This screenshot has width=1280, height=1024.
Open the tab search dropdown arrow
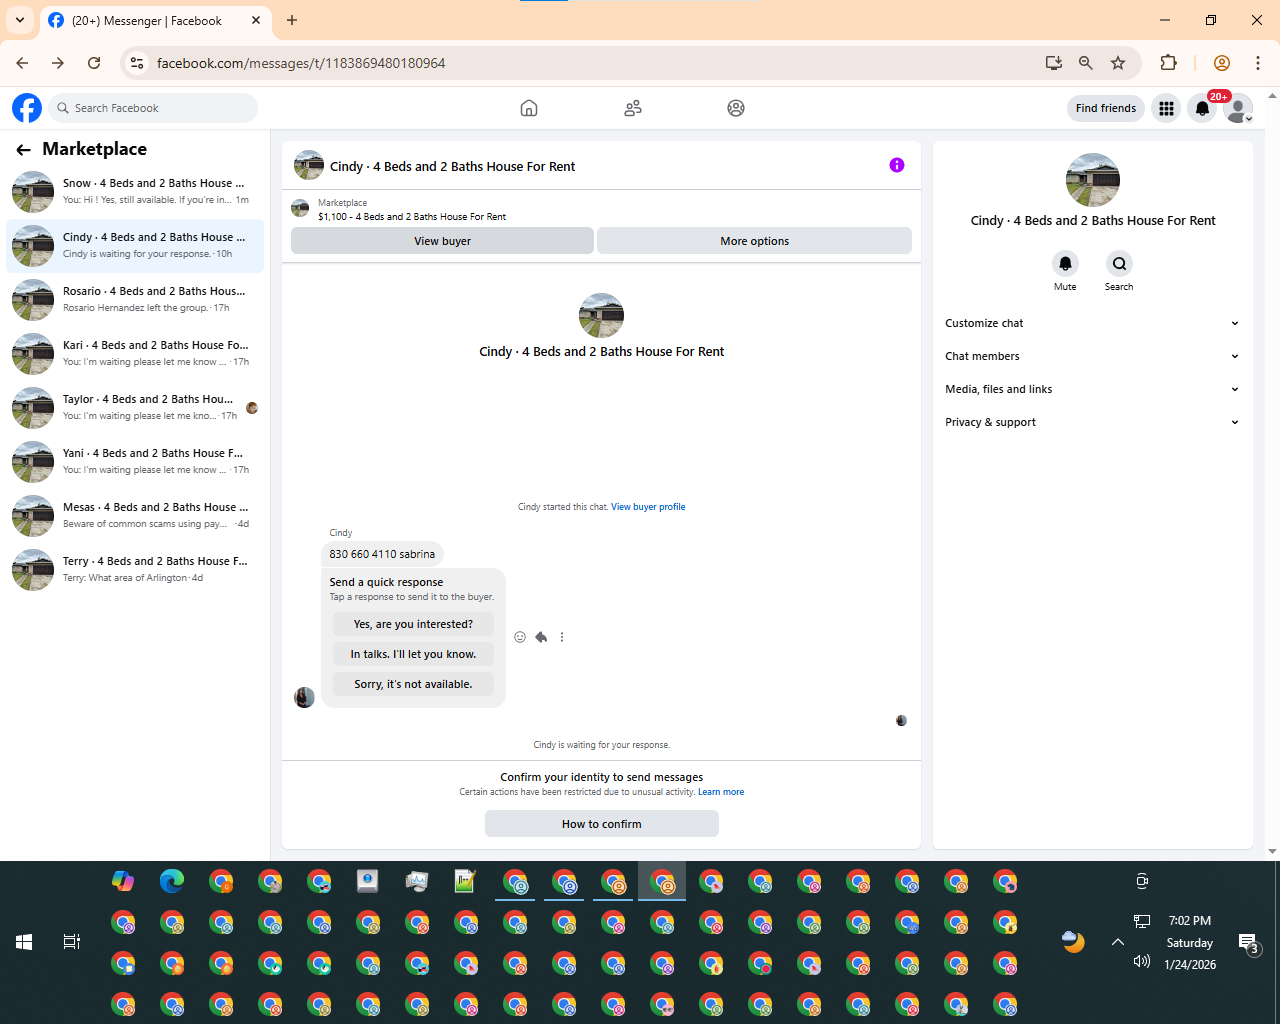click(x=20, y=20)
